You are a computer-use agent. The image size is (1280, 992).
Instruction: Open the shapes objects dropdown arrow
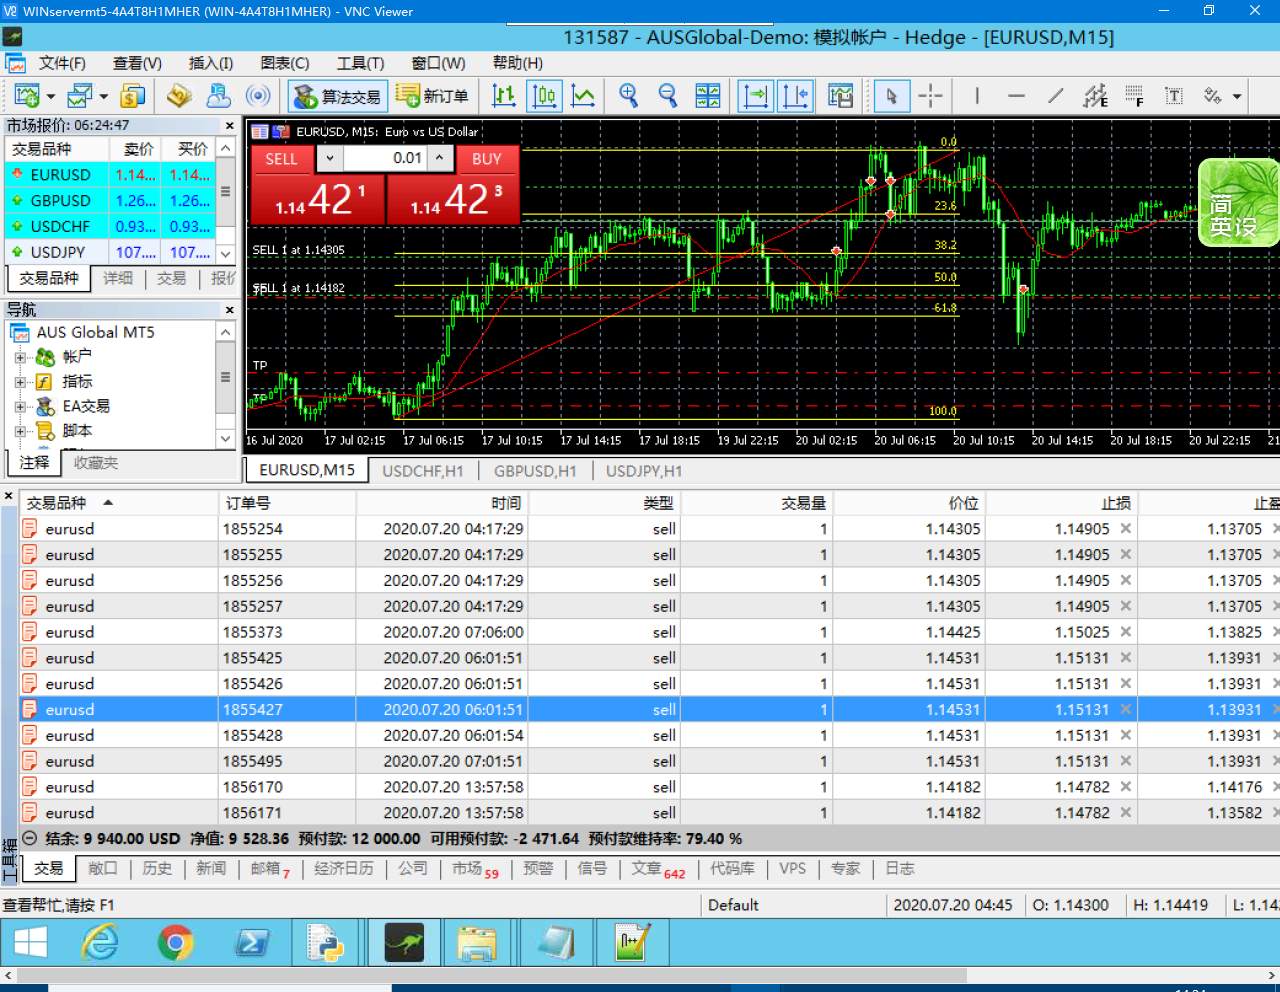click(x=1237, y=97)
